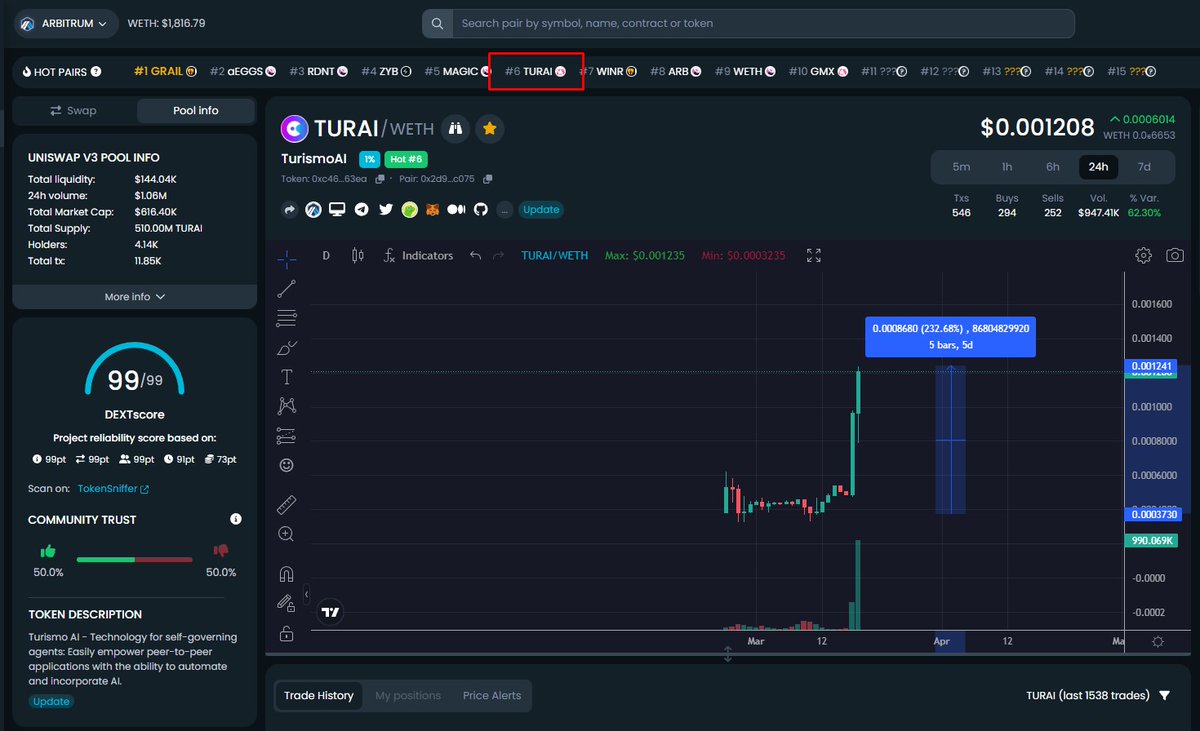Open the ARBITRUM network dropdown
This screenshot has height=731, width=1200.
66,22
